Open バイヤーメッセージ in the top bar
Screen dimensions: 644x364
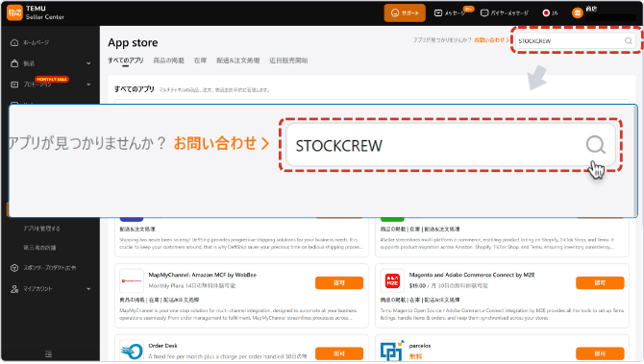click(505, 13)
